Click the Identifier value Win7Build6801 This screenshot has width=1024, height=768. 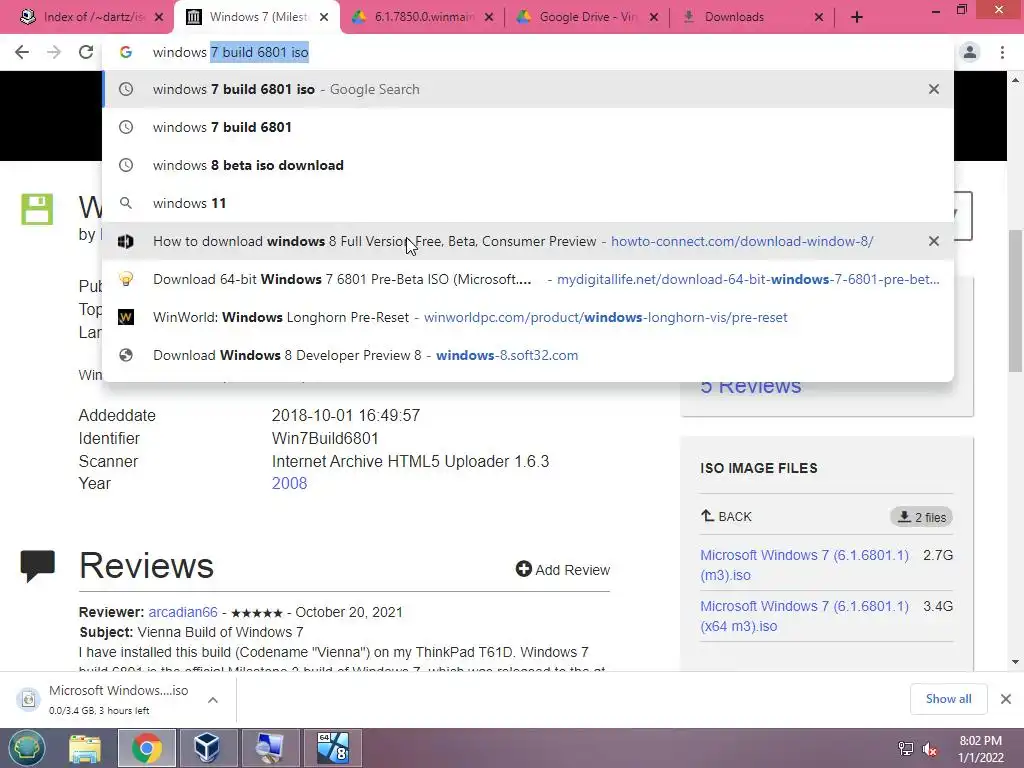tap(325, 438)
